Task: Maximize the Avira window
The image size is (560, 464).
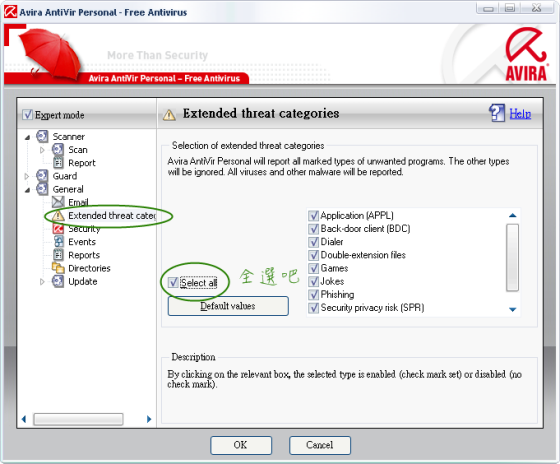Action: pos(510,8)
